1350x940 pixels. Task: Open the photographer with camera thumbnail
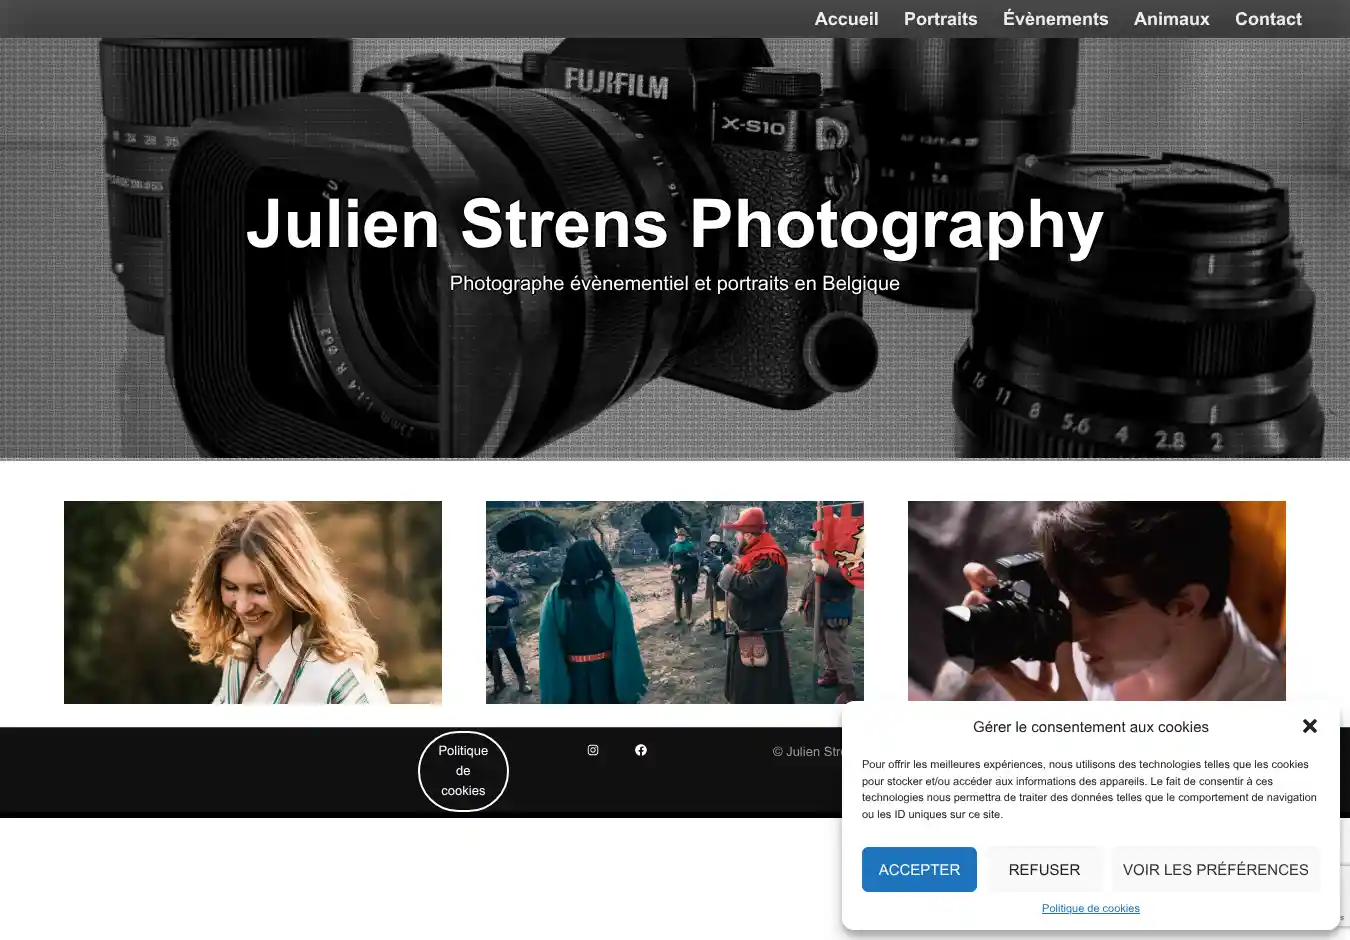pyautogui.click(x=1096, y=600)
